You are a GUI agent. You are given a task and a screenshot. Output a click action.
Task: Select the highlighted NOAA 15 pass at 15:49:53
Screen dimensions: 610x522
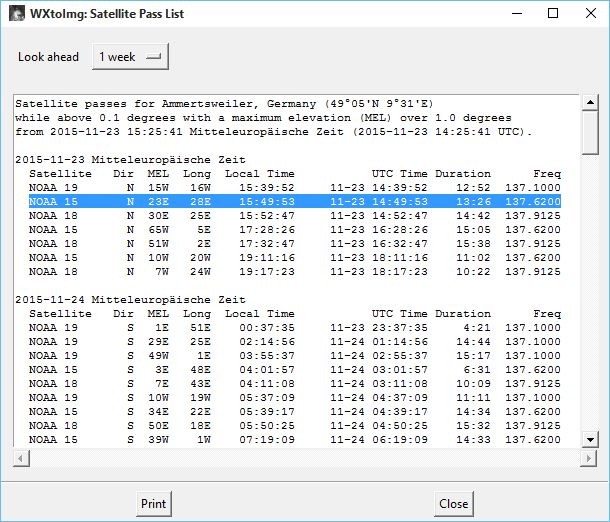coord(294,201)
